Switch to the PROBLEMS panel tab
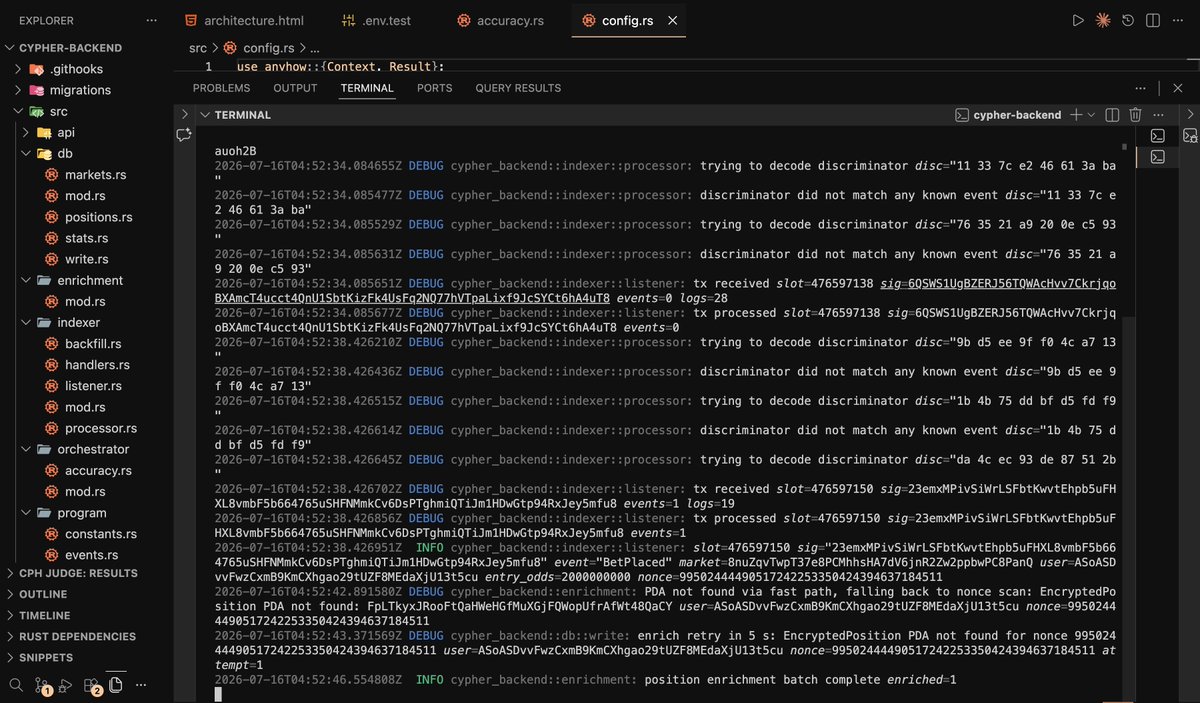This screenshot has height=703, width=1200. [221, 88]
